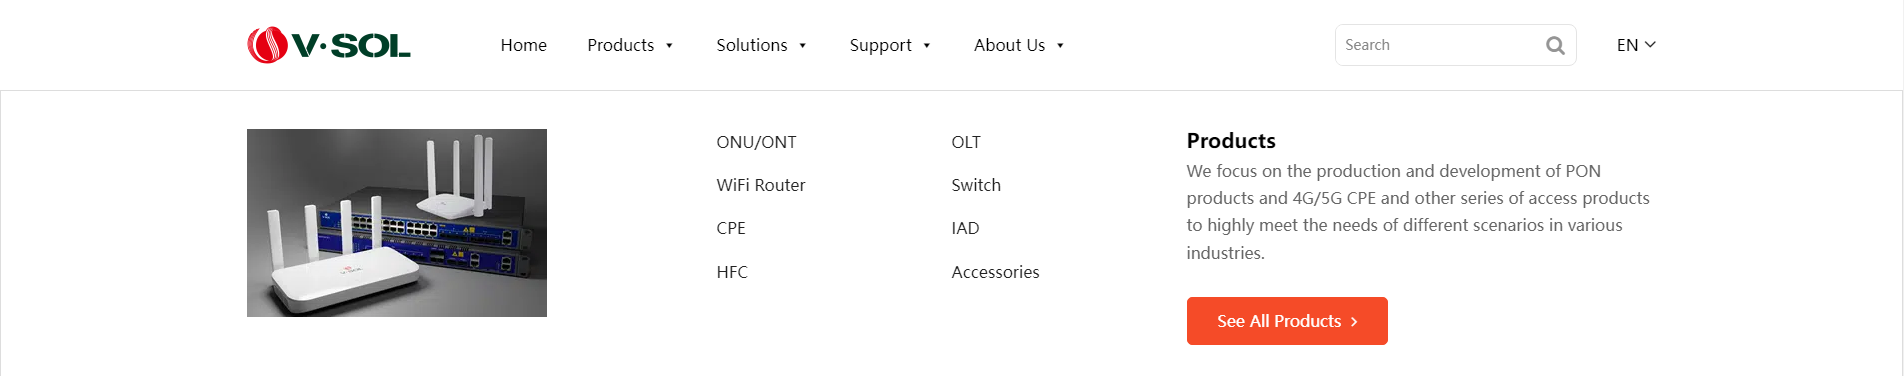Open the Switch product category

tap(976, 185)
